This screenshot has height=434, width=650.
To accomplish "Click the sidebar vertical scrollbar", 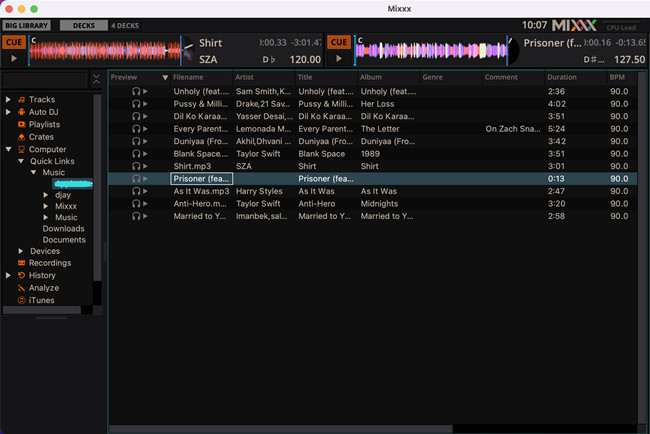I will pos(97,187).
